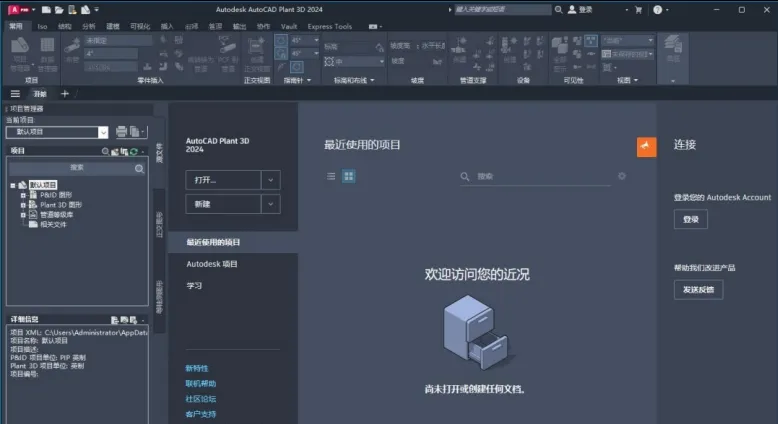The width and height of the screenshot is (778, 424).
Task: Switch recent projects to grid view
Action: click(x=349, y=176)
